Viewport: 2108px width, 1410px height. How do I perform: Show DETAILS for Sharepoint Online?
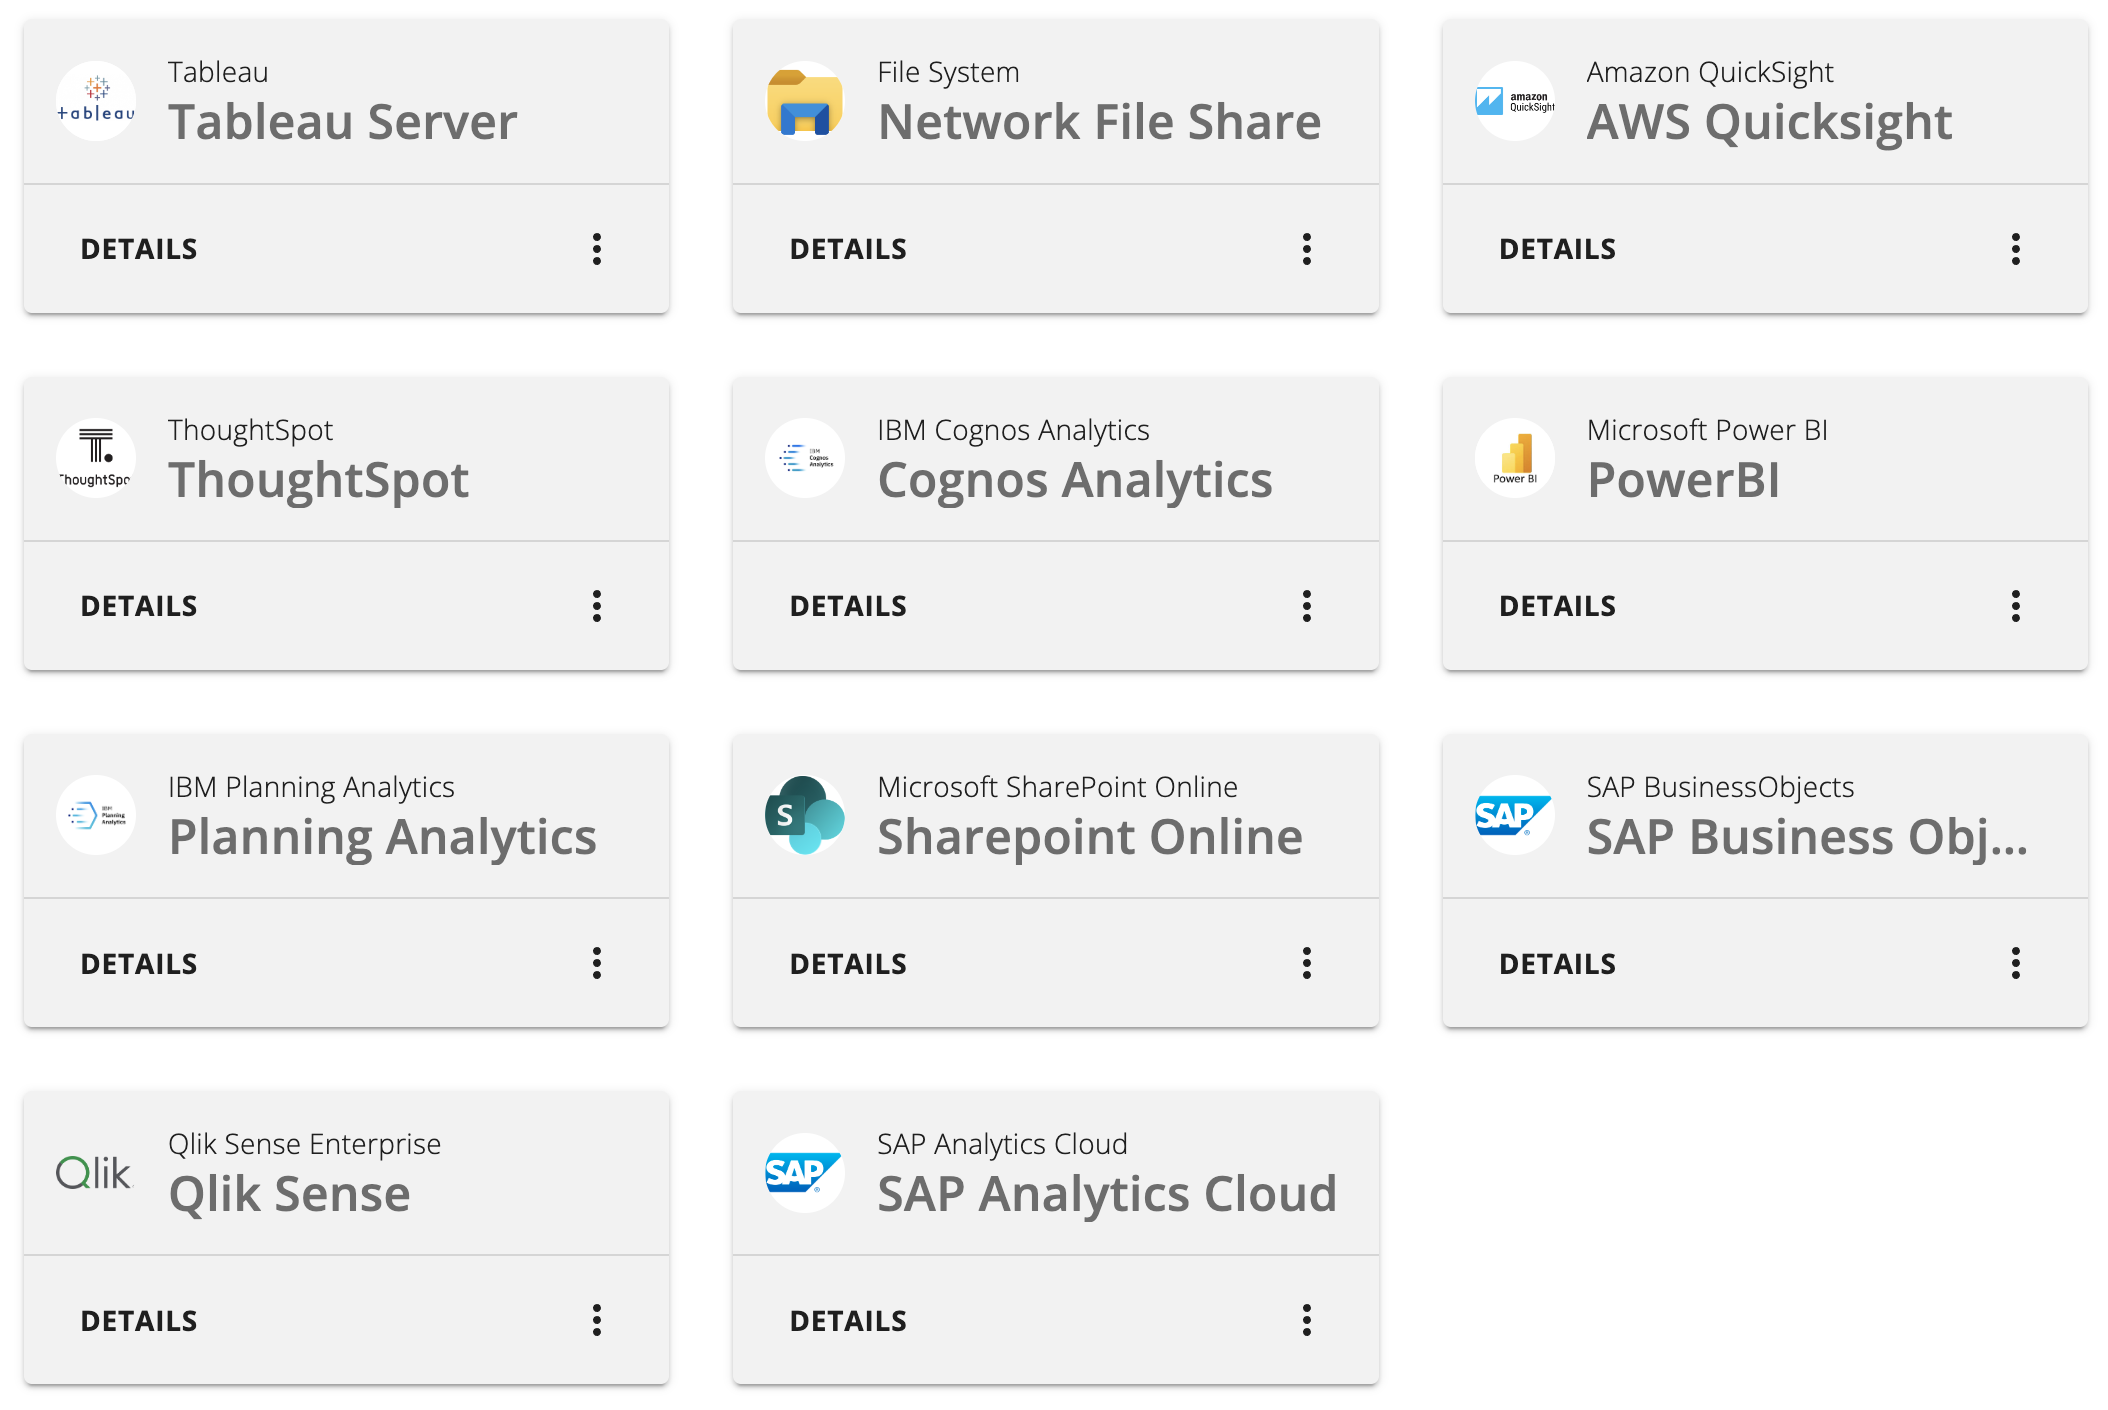pos(848,964)
